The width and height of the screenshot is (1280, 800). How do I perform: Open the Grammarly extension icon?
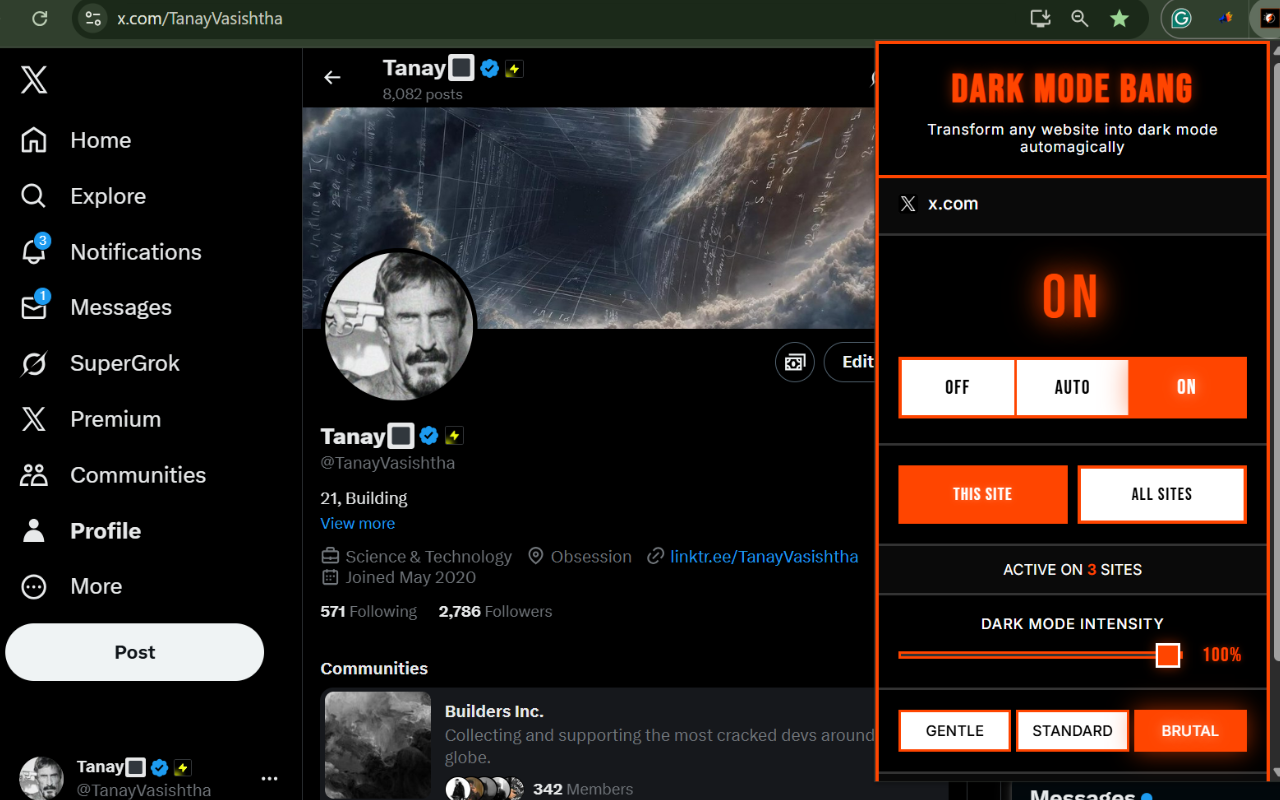click(1181, 18)
